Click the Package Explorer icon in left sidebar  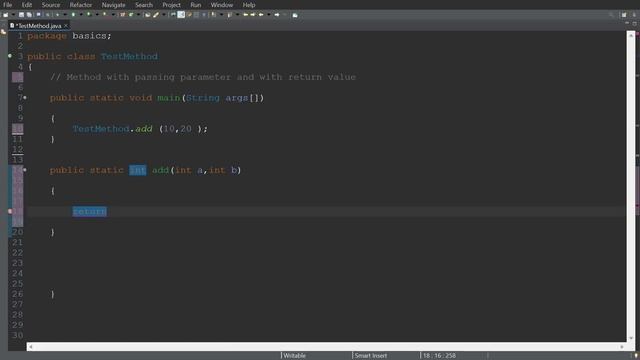pyautogui.click(x=3, y=31)
